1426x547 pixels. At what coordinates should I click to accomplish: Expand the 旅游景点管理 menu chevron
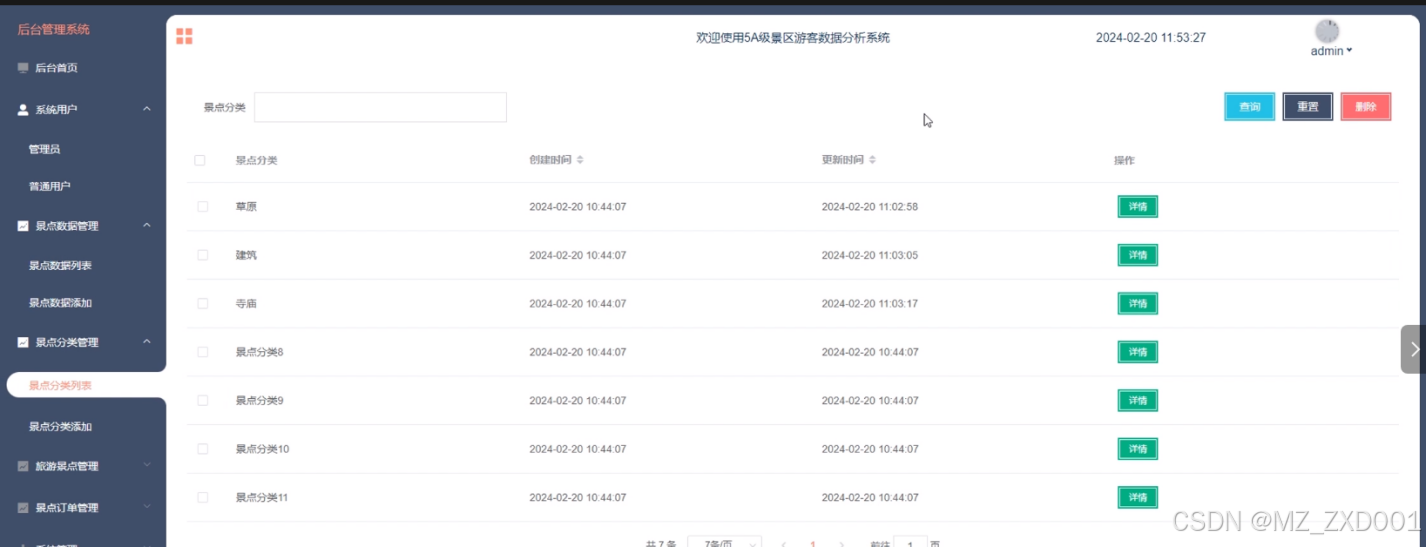(147, 465)
